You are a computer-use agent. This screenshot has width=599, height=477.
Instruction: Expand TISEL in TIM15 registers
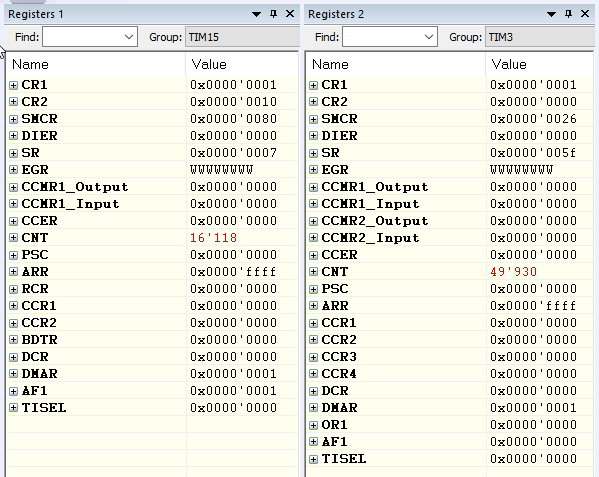pos(13,407)
